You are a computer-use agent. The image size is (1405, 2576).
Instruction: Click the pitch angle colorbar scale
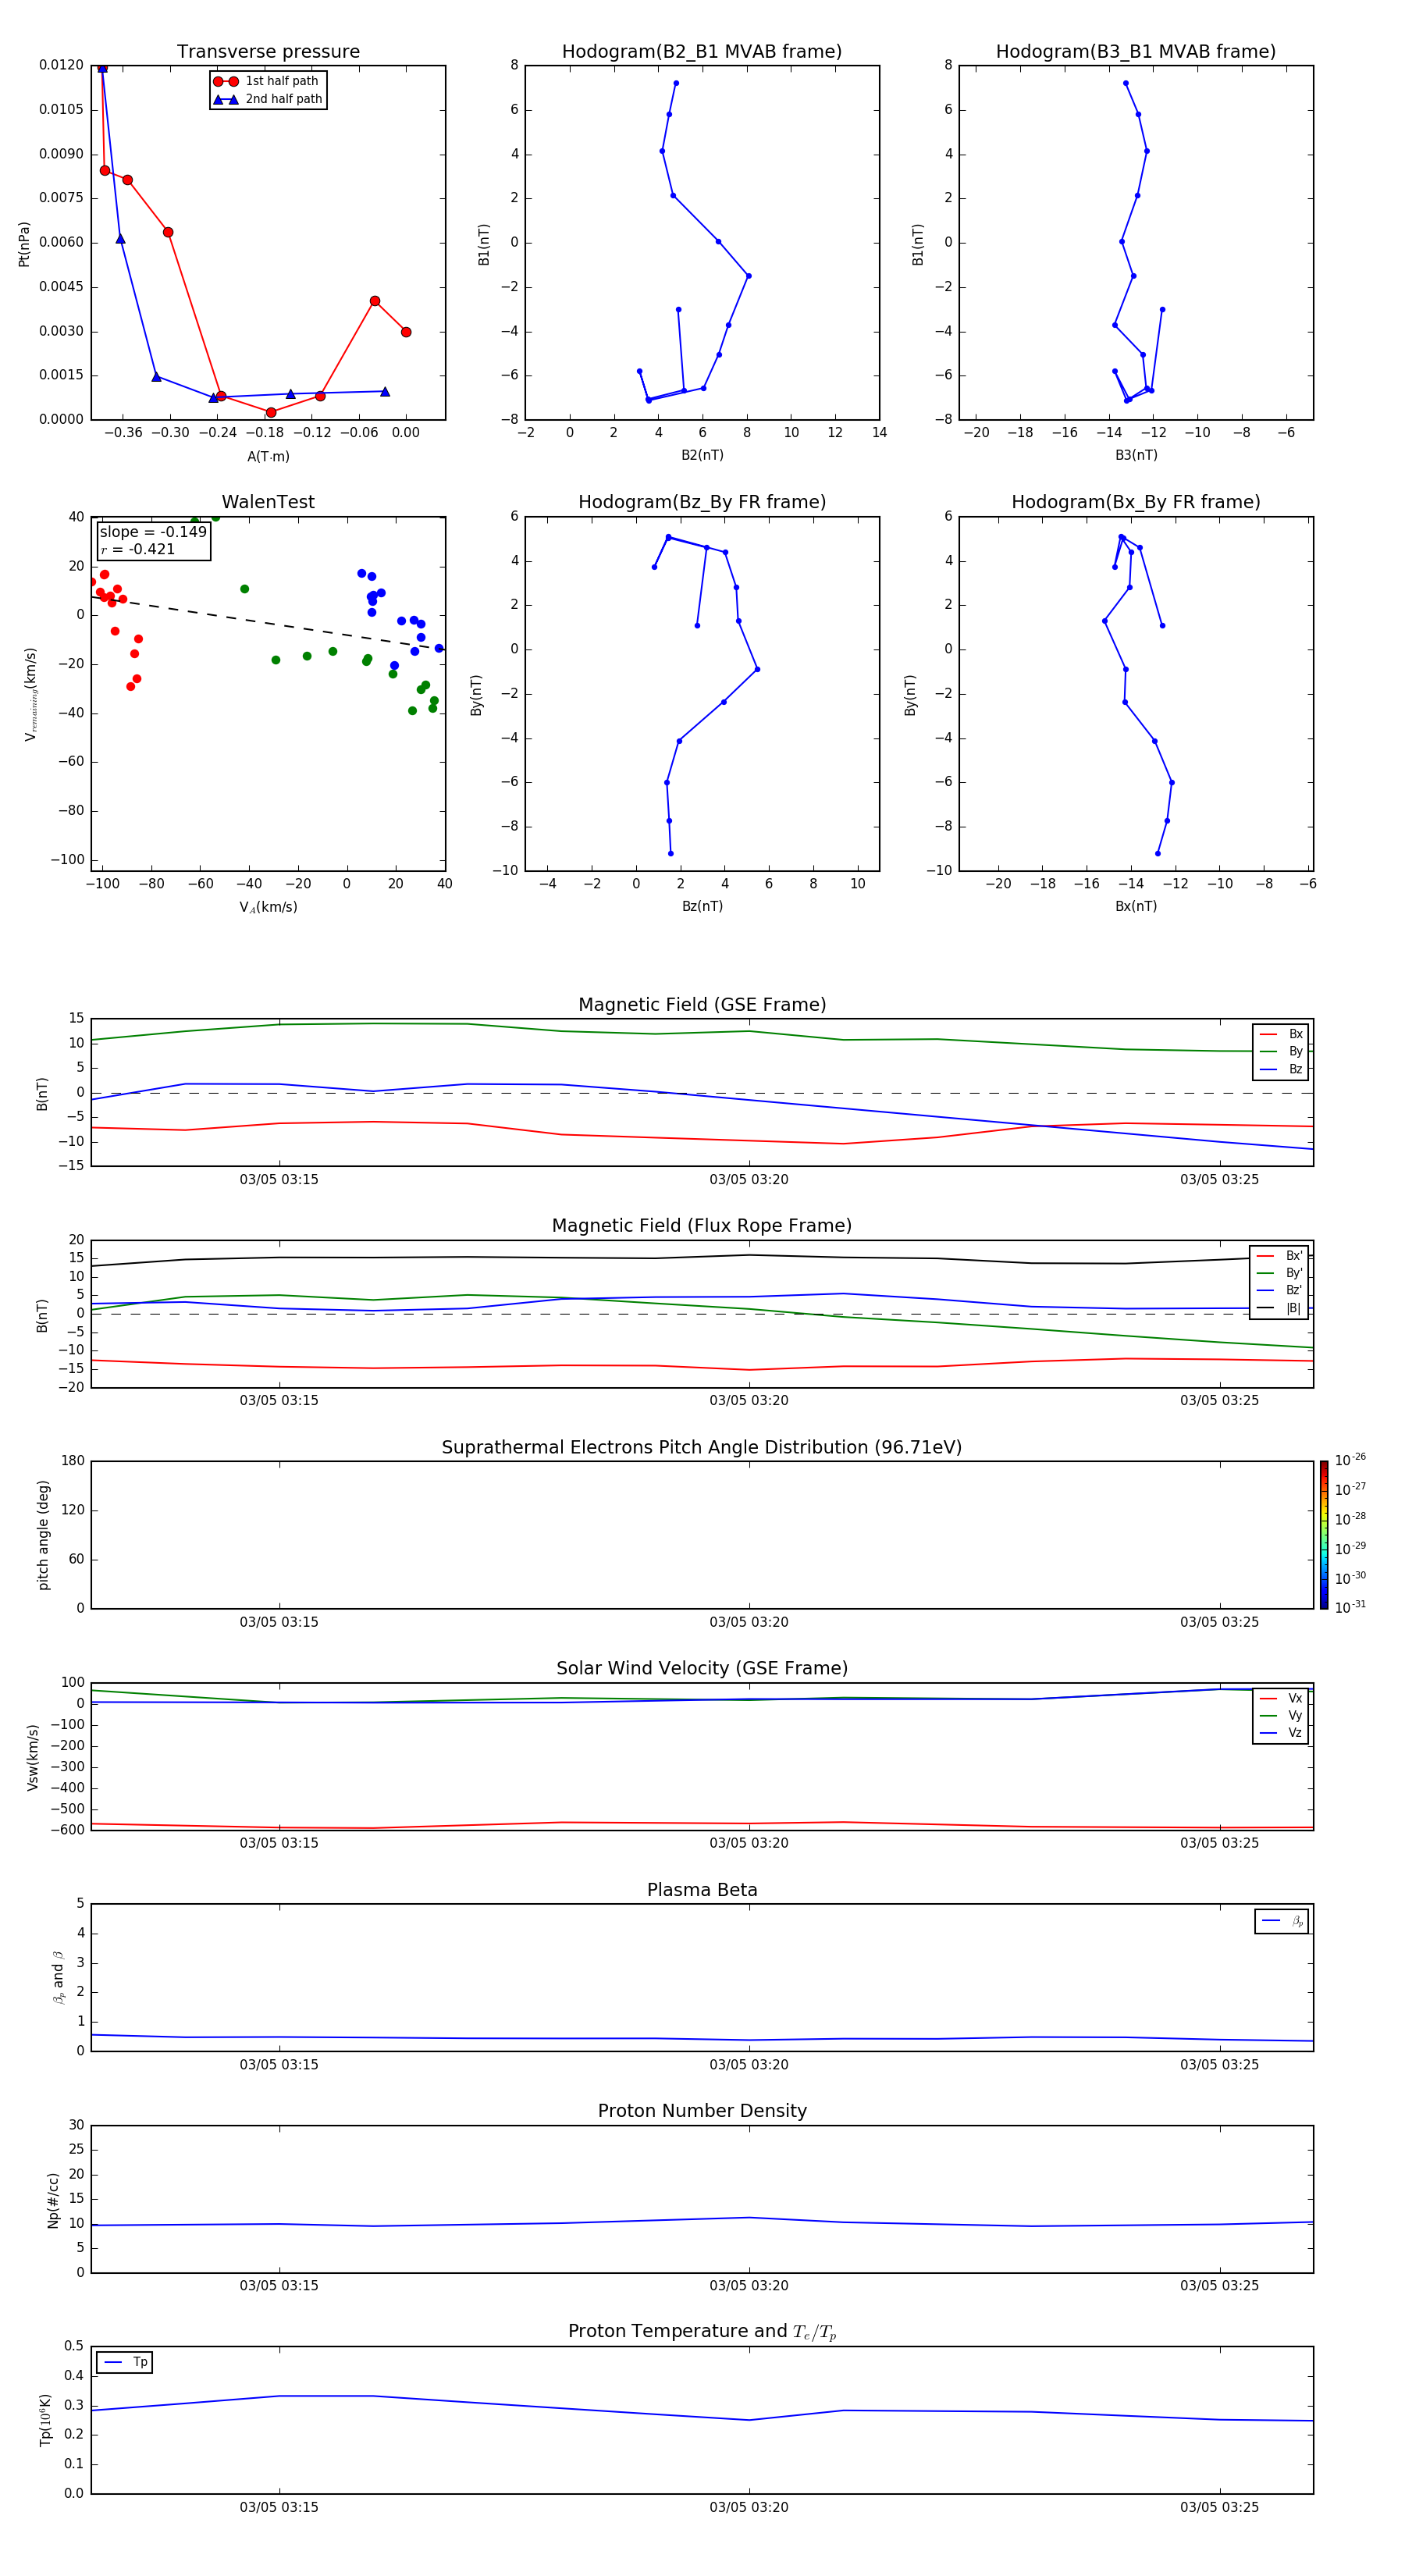(1324, 1535)
